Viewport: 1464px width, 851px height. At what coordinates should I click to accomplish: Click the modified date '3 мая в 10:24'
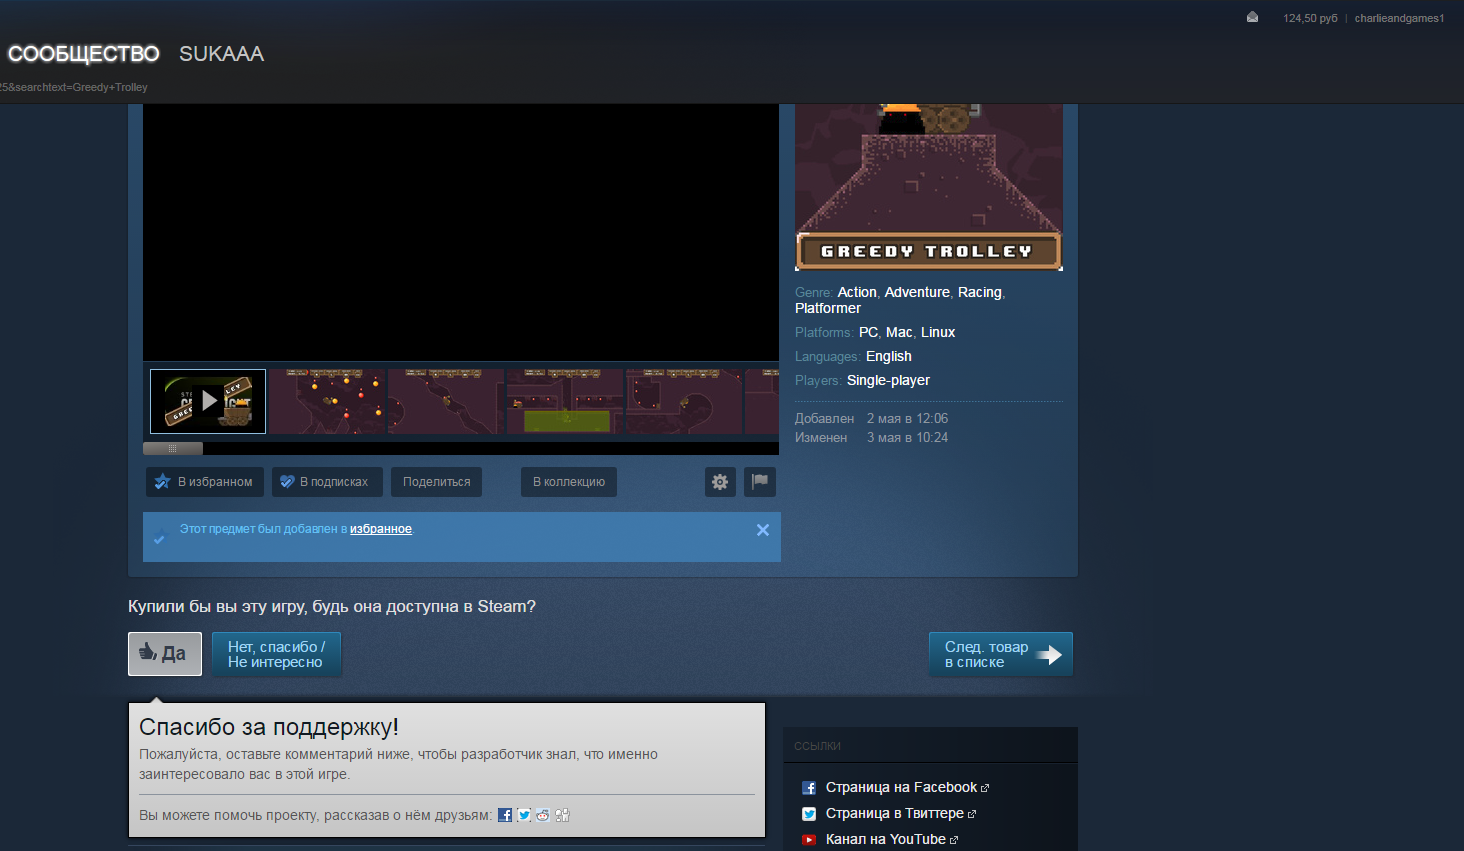(x=907, y=437)
